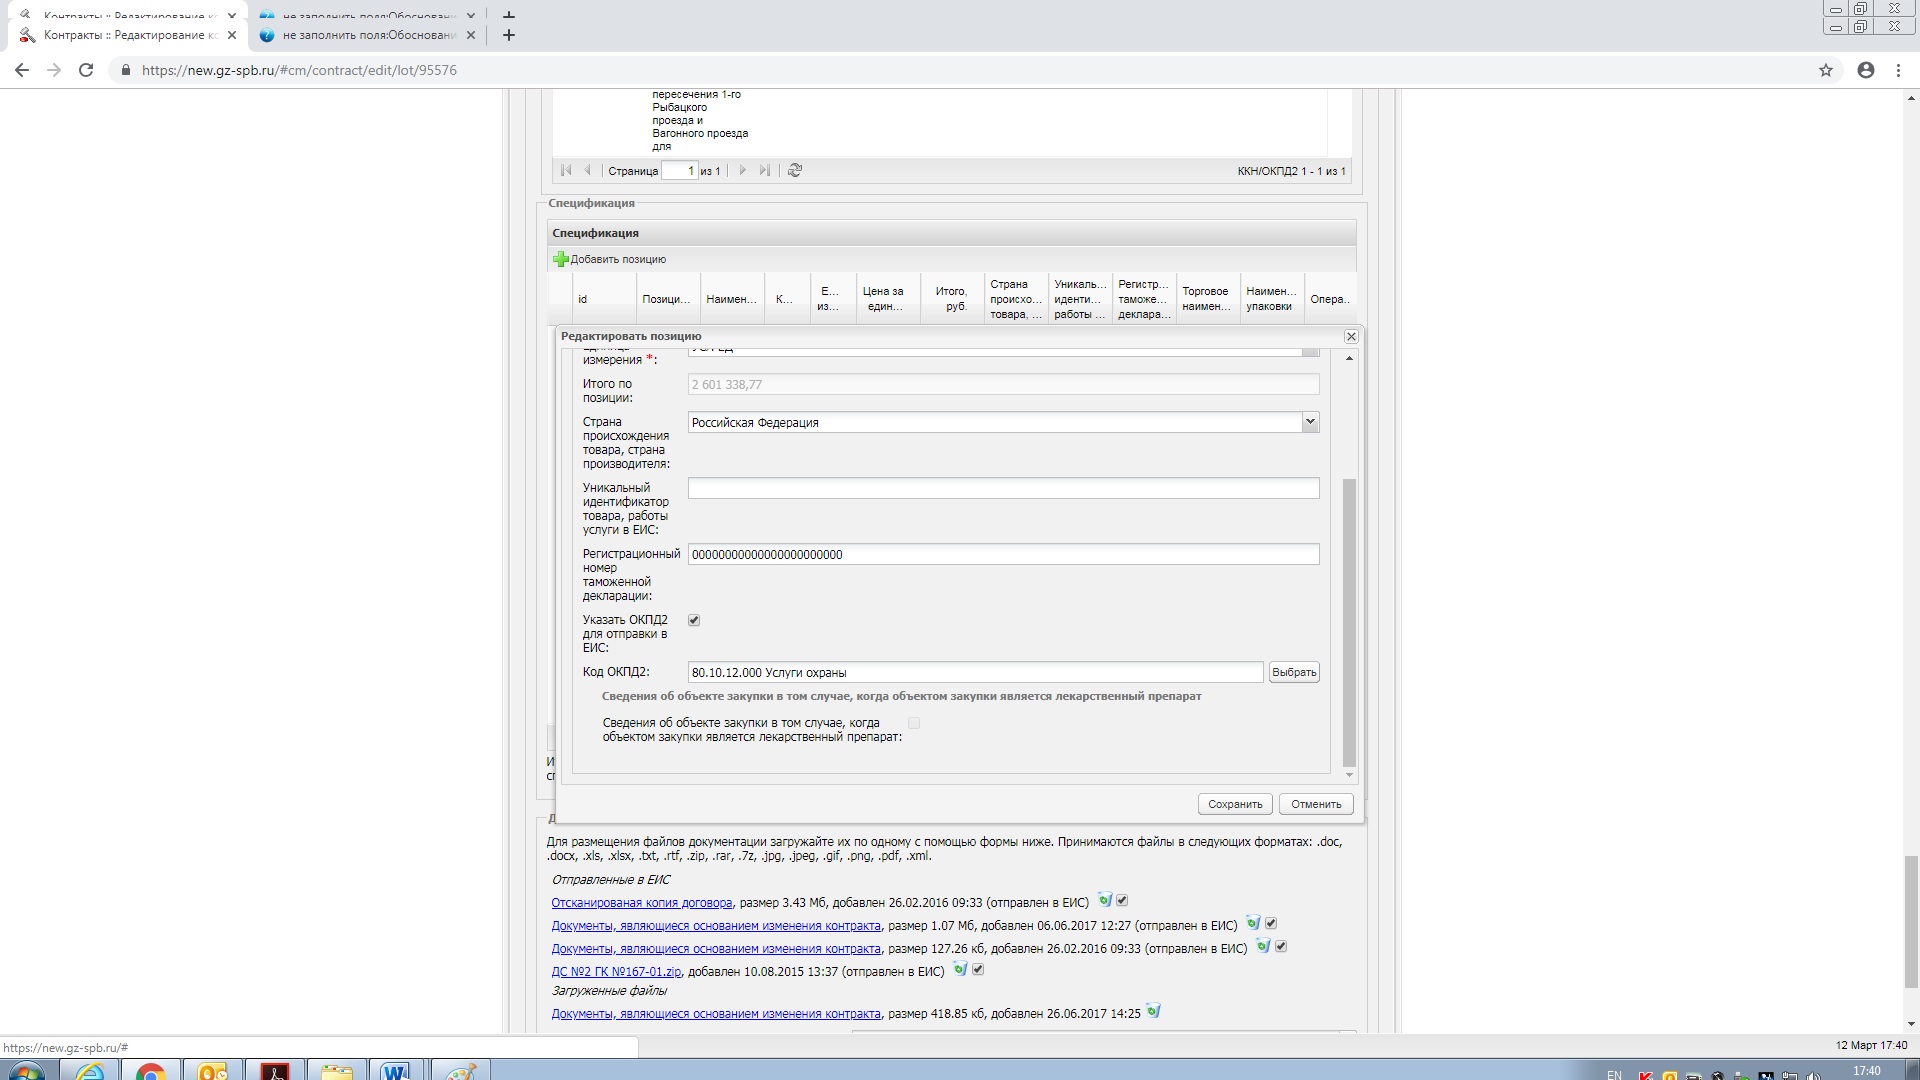The height and width of the screenshot is (1080, 1920).
Task: Click the green plus 'Добавить позицию' icon
Action: (x=561, y=260)
